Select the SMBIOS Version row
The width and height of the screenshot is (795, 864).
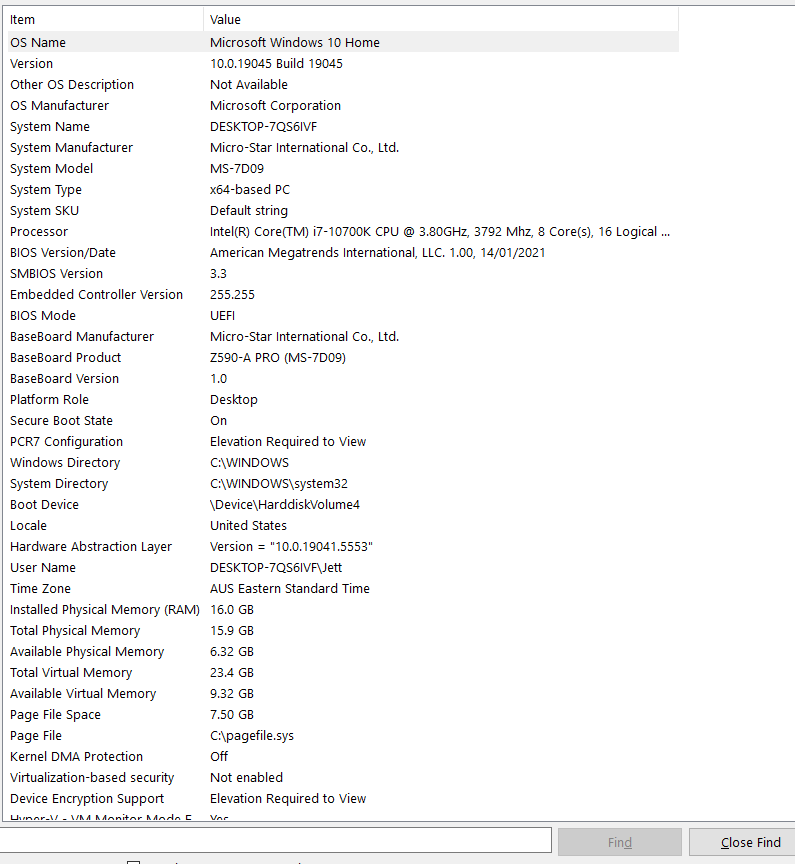tap(343, 273)
